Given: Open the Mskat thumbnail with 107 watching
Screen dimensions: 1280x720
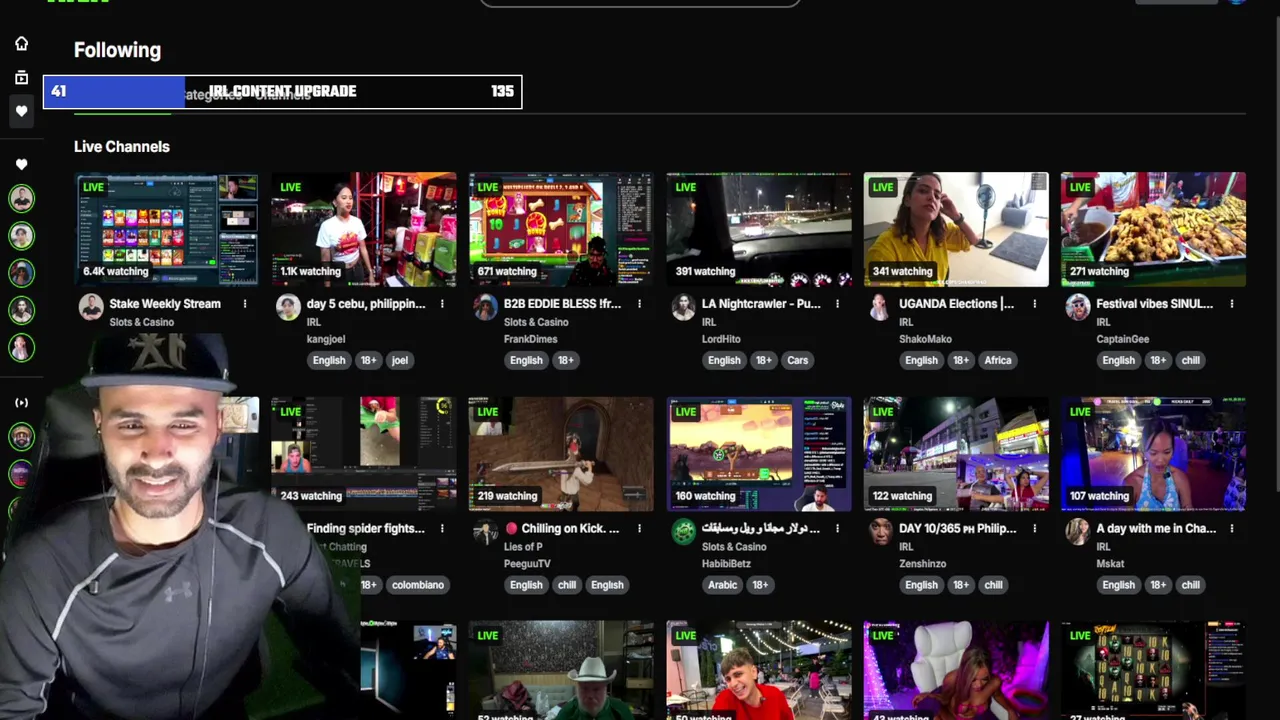Looking at the screenshot, I should click(1153, 454).
